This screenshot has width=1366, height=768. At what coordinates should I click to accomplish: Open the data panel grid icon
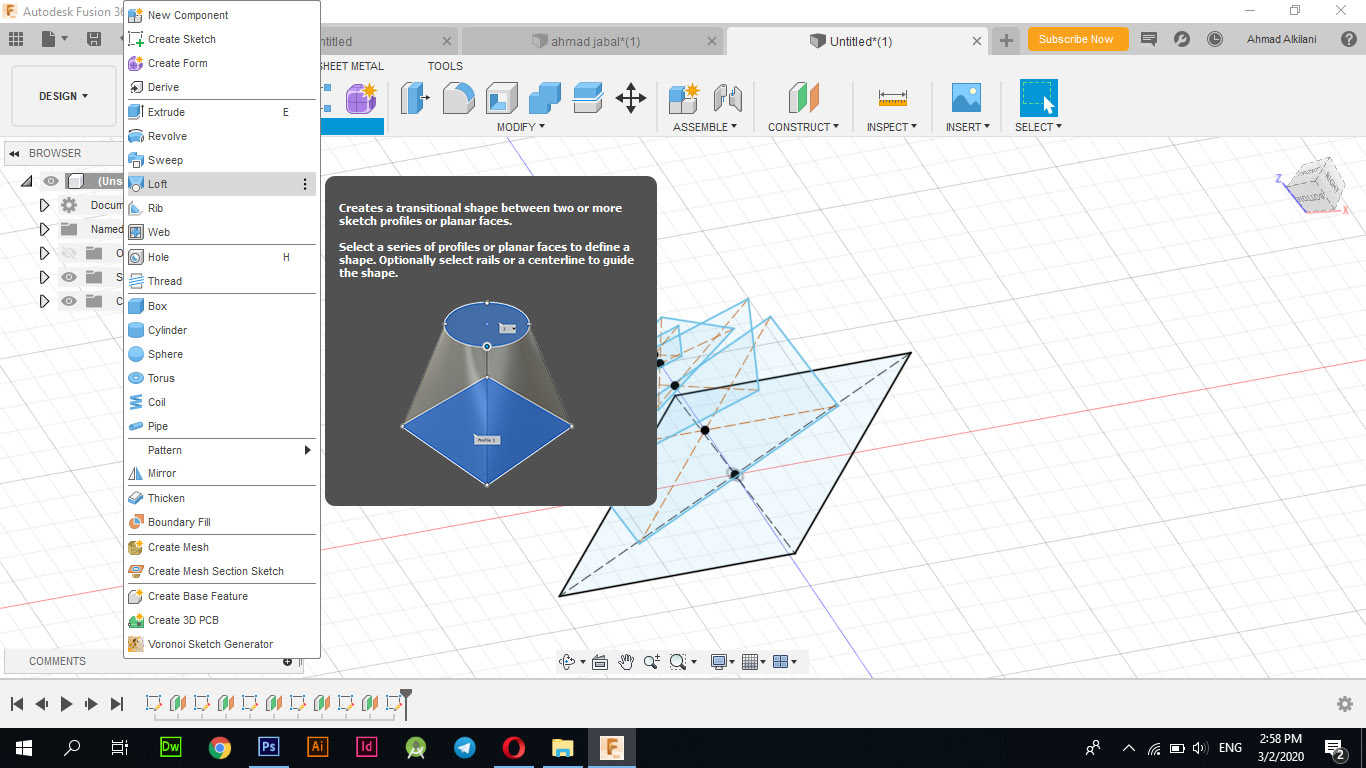coord(16,39)
